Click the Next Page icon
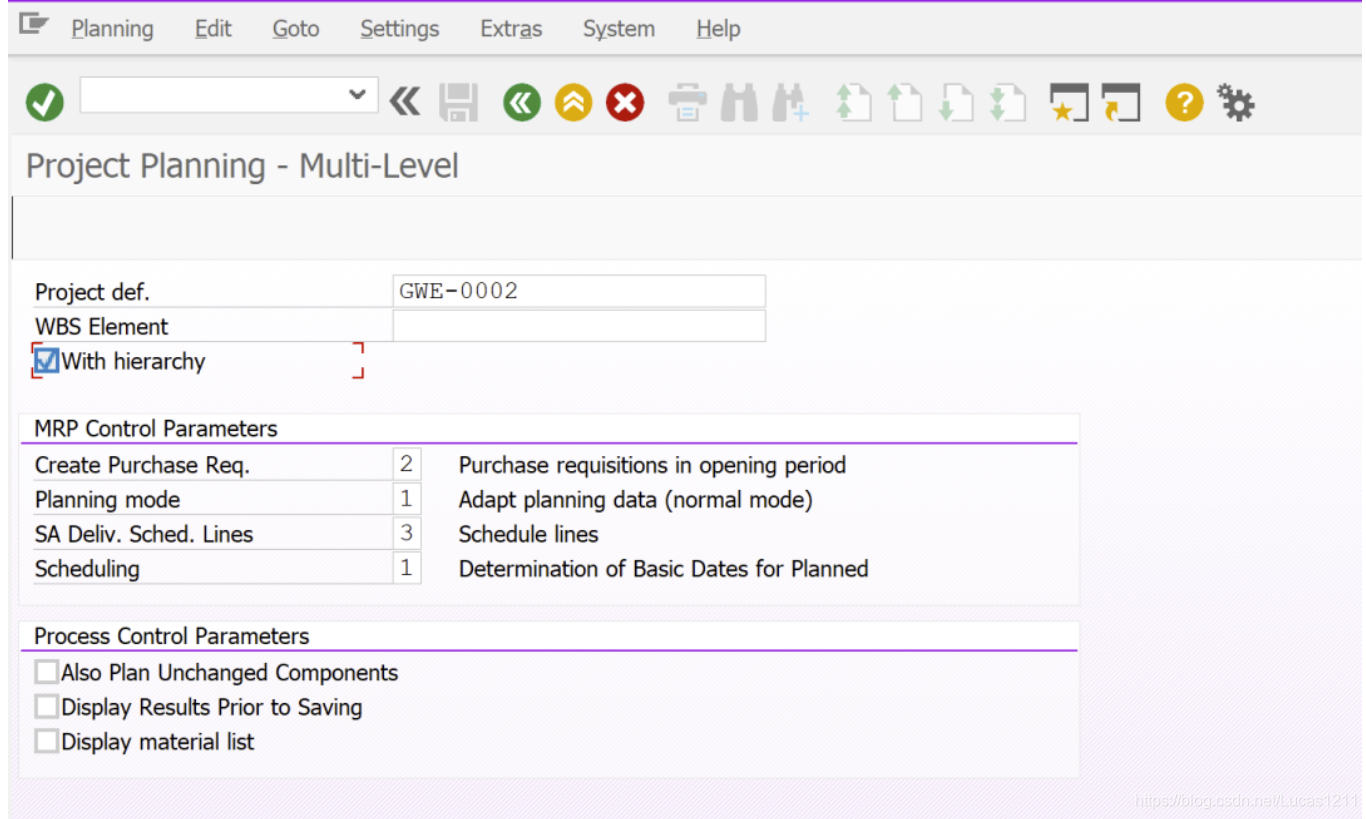Screen dimensions: 1366x819 click(956, 102)
